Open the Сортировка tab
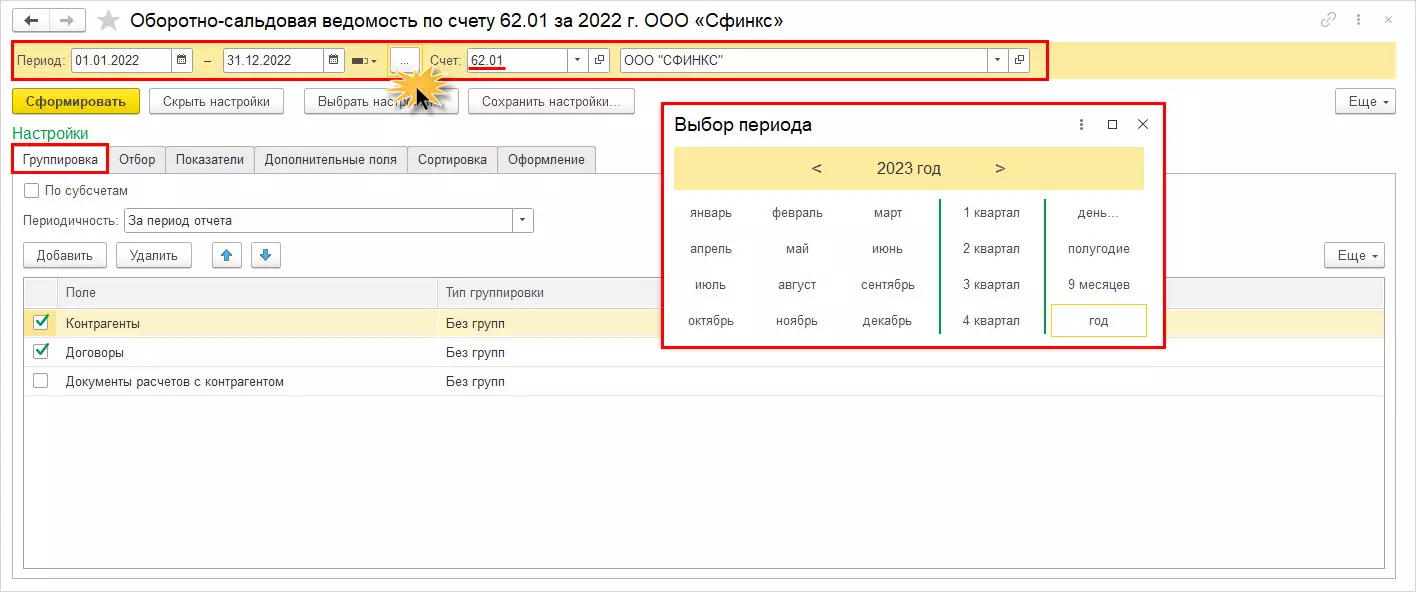 click(x=452, y=159)
